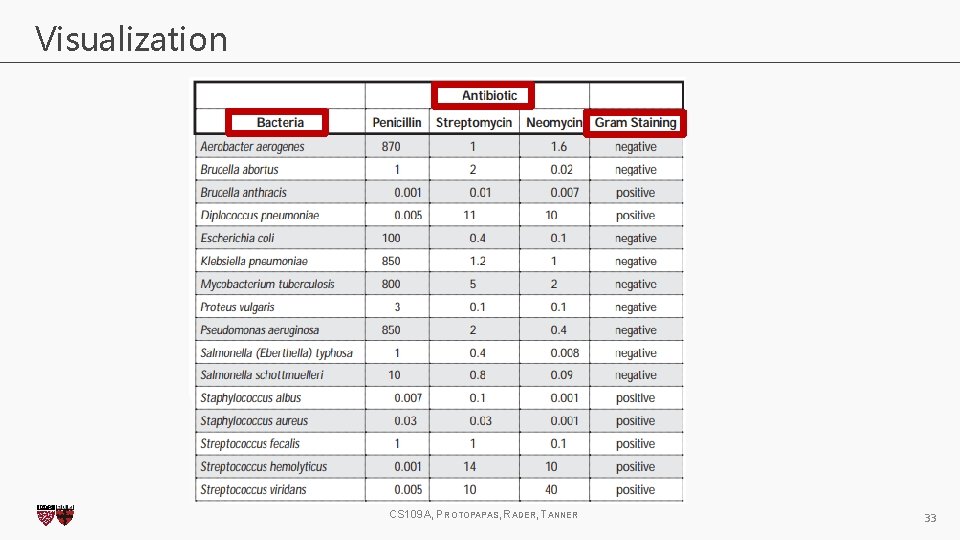
Task: Click Penicillin value 870 for Aerobacter aerogenes
Action: point(391,146)
